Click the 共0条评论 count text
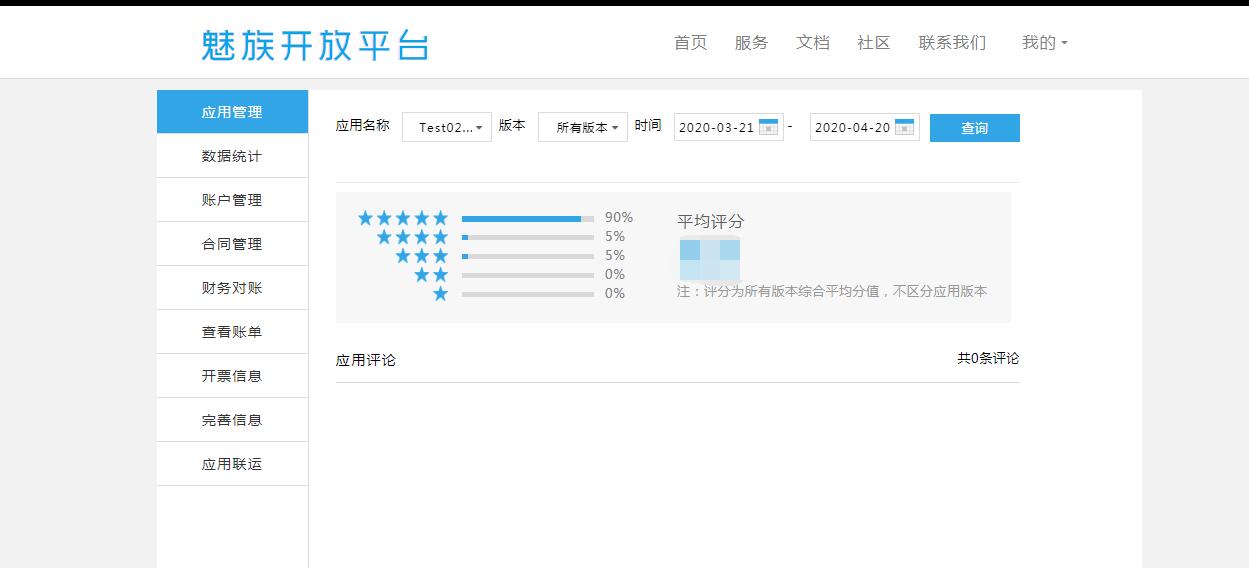 (x=988, y=358)
